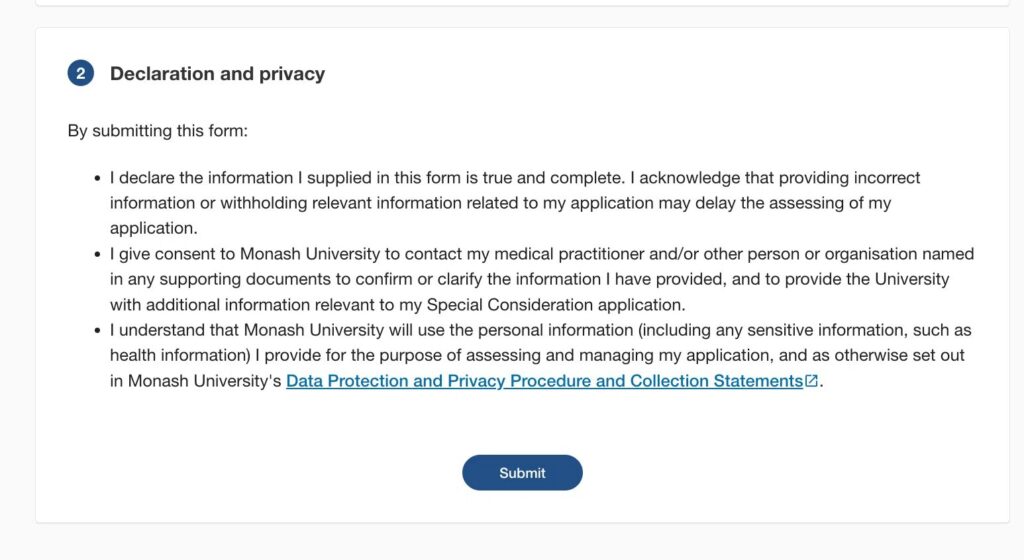The height and width of the screenshot is (560, 1024).
Task: Click the word 'application.' ending first bullet
Action: click(154, 228)
